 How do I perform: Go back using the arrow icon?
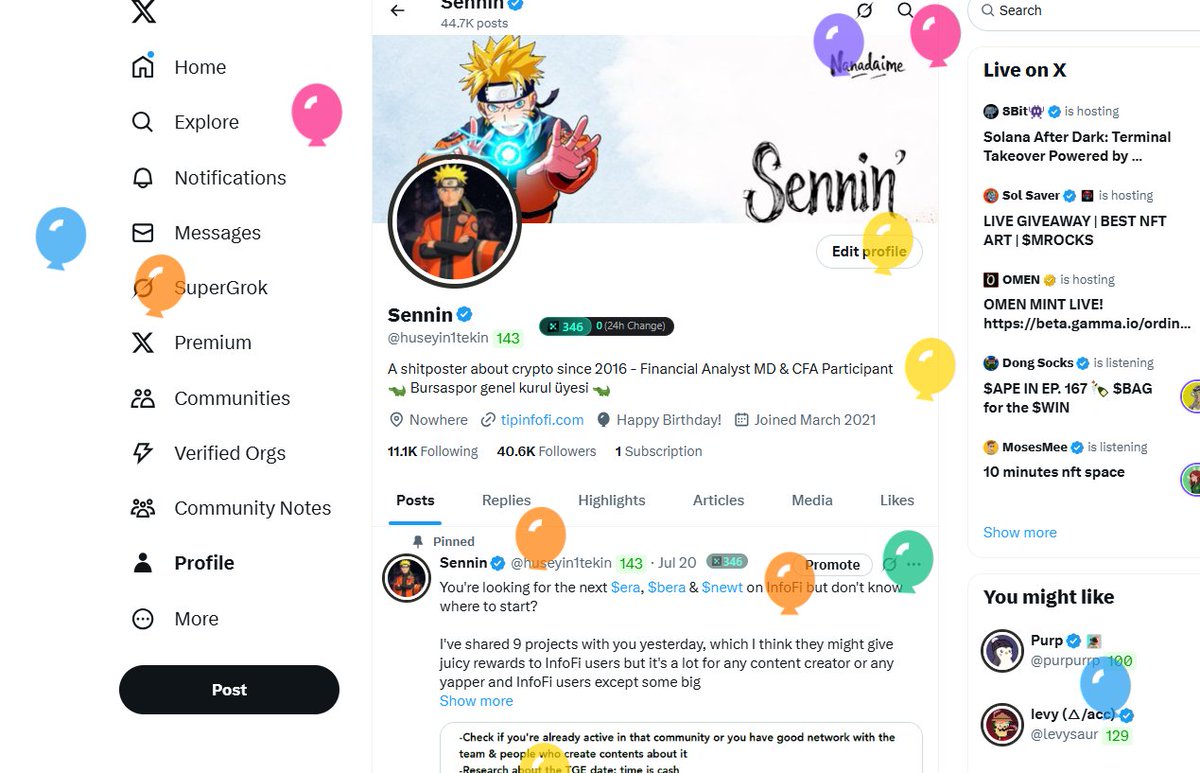398,10
